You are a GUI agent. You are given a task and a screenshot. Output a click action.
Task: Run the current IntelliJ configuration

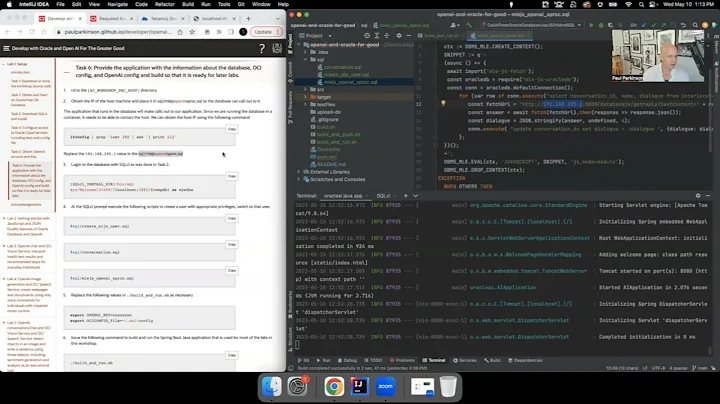tap(591, 25)
